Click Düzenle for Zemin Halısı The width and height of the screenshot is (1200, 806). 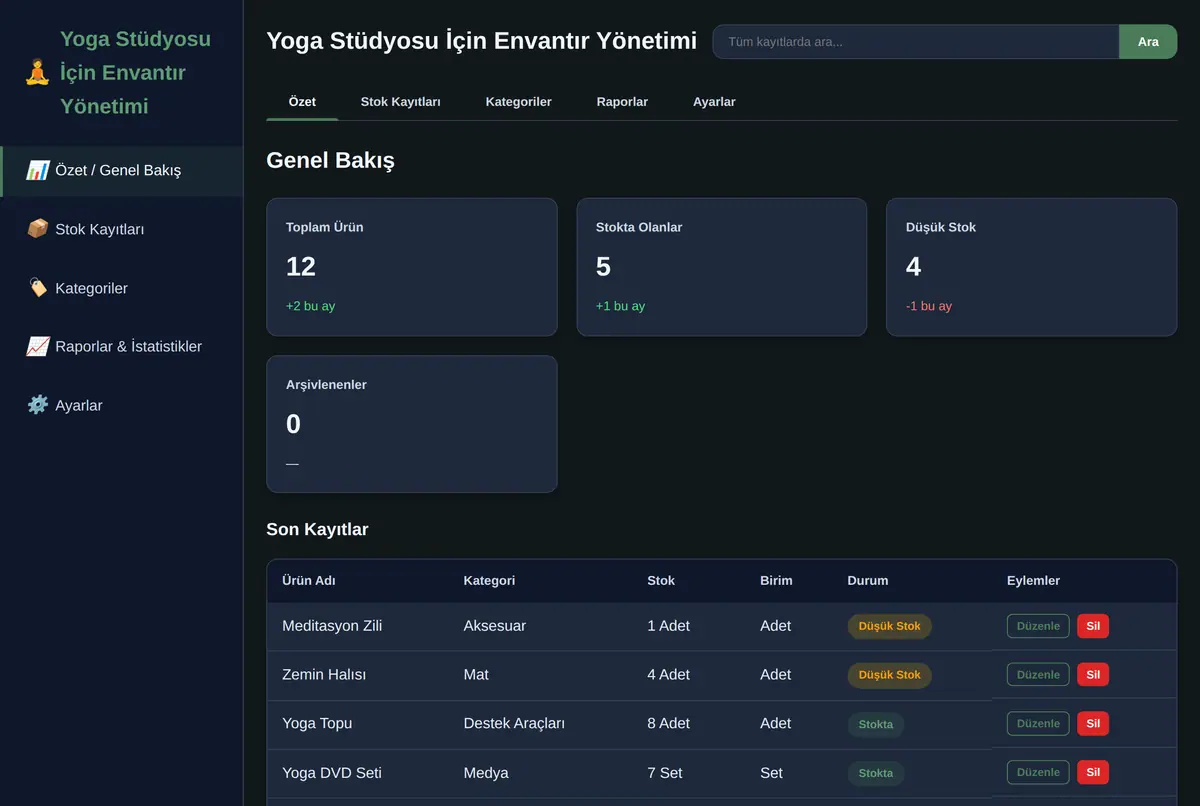[x=1038, y=675]
